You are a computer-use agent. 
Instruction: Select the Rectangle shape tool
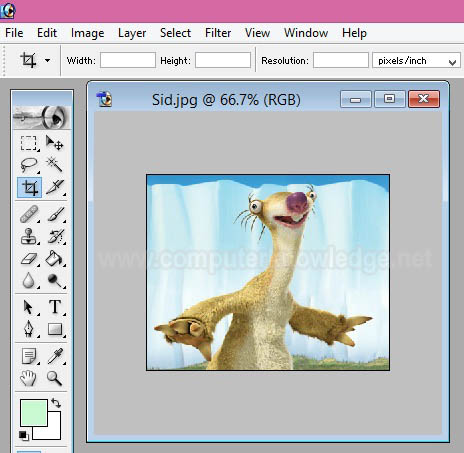coord(55,329)
